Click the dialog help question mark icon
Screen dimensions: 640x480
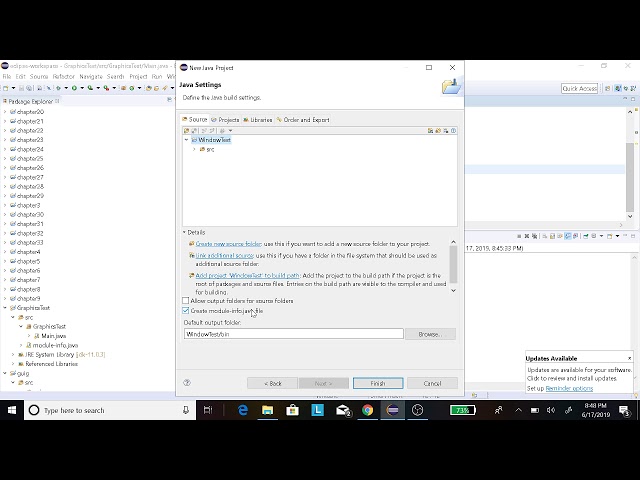[187, 382]
